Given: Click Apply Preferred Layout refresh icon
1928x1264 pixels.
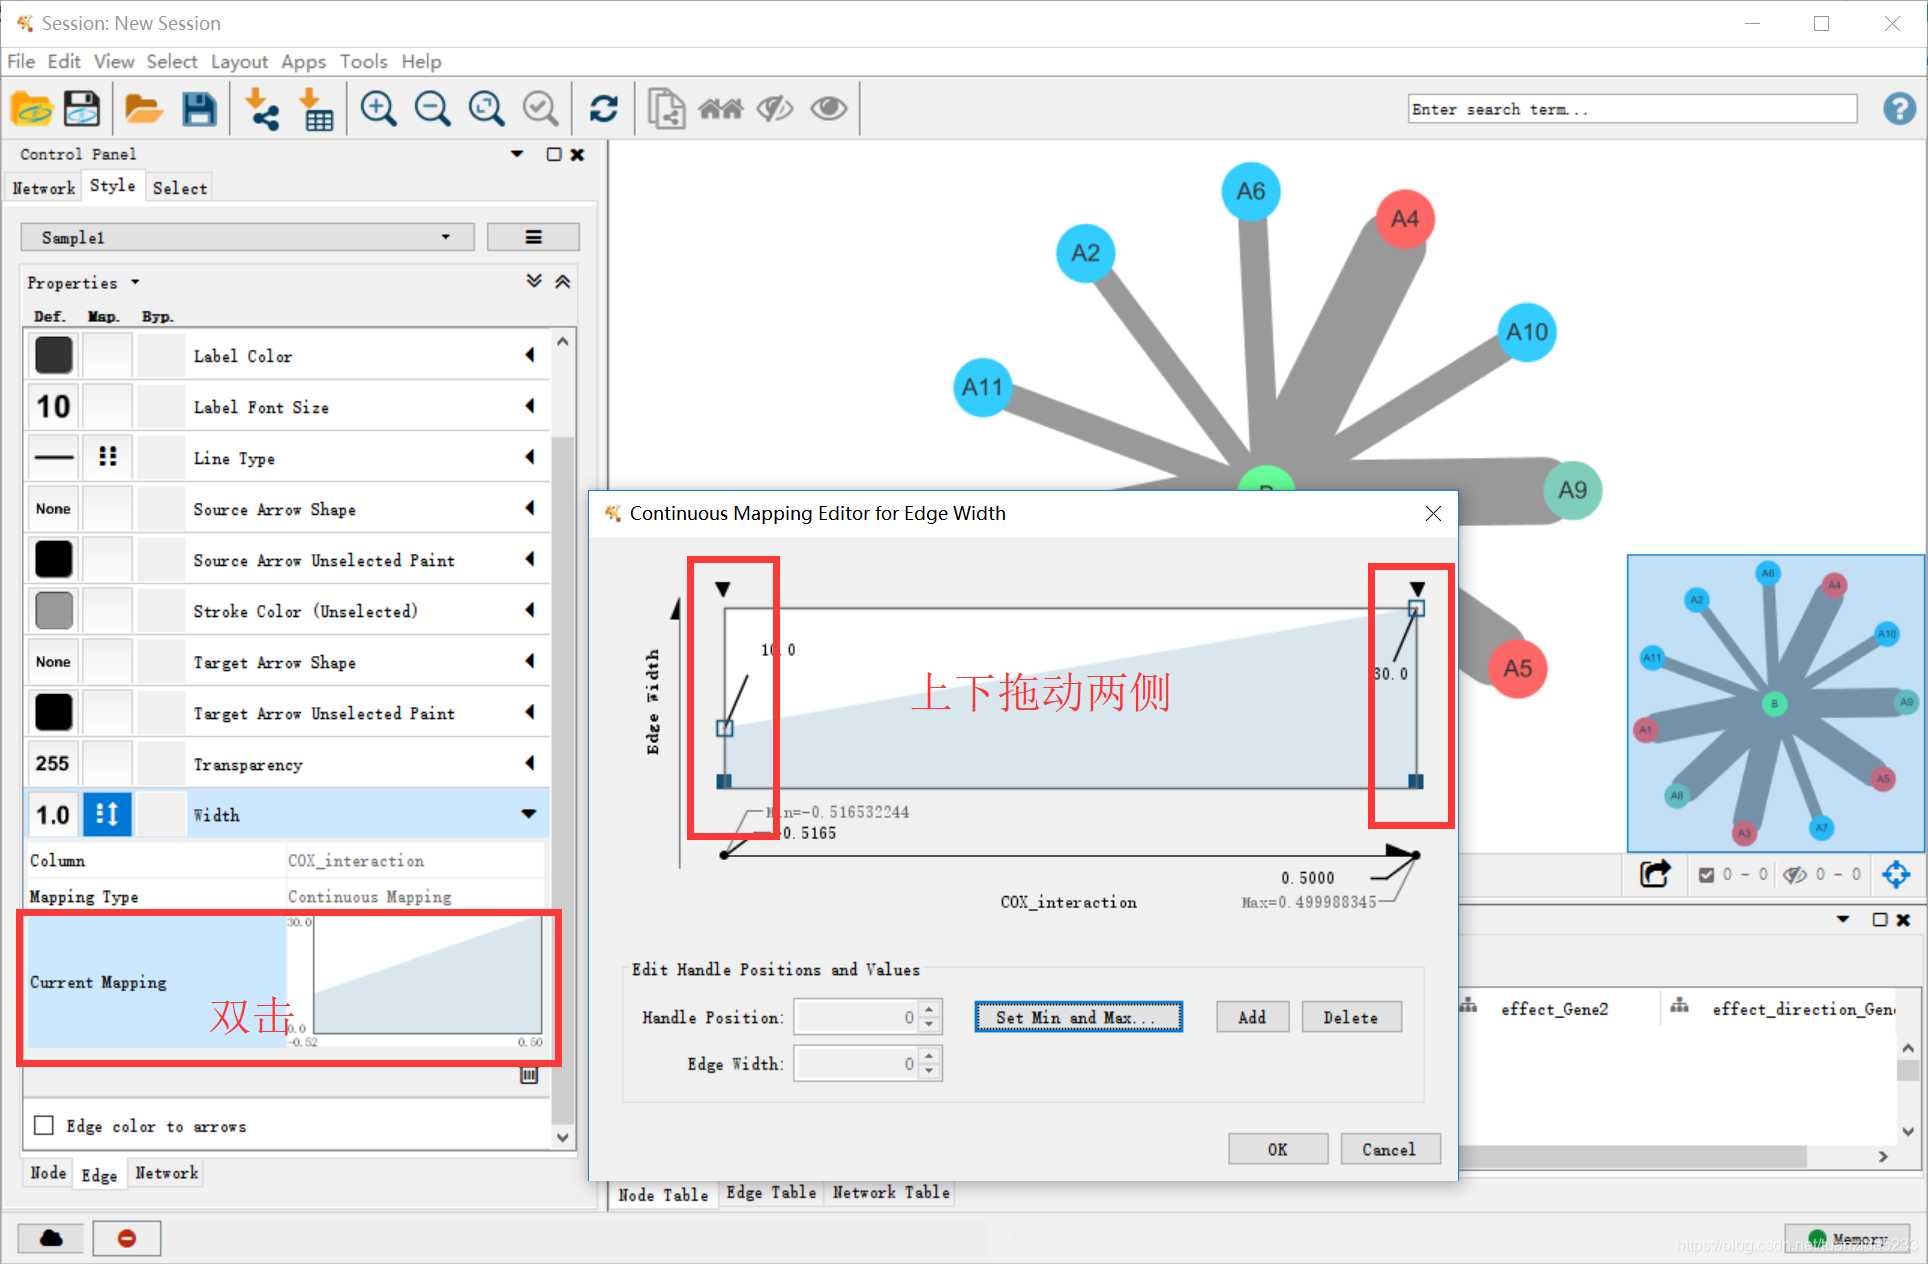Looking at the screenshot, I should (x=603, y=108).
